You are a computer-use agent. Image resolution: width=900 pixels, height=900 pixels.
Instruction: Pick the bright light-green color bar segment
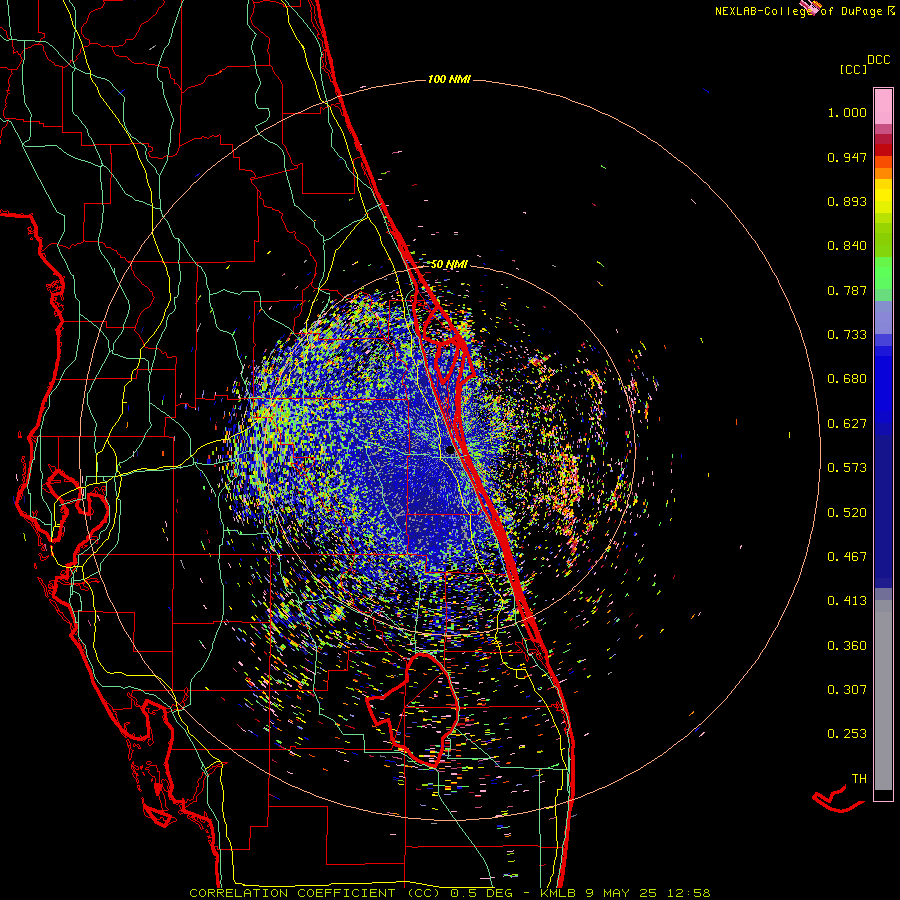click(x=883, y=273)
